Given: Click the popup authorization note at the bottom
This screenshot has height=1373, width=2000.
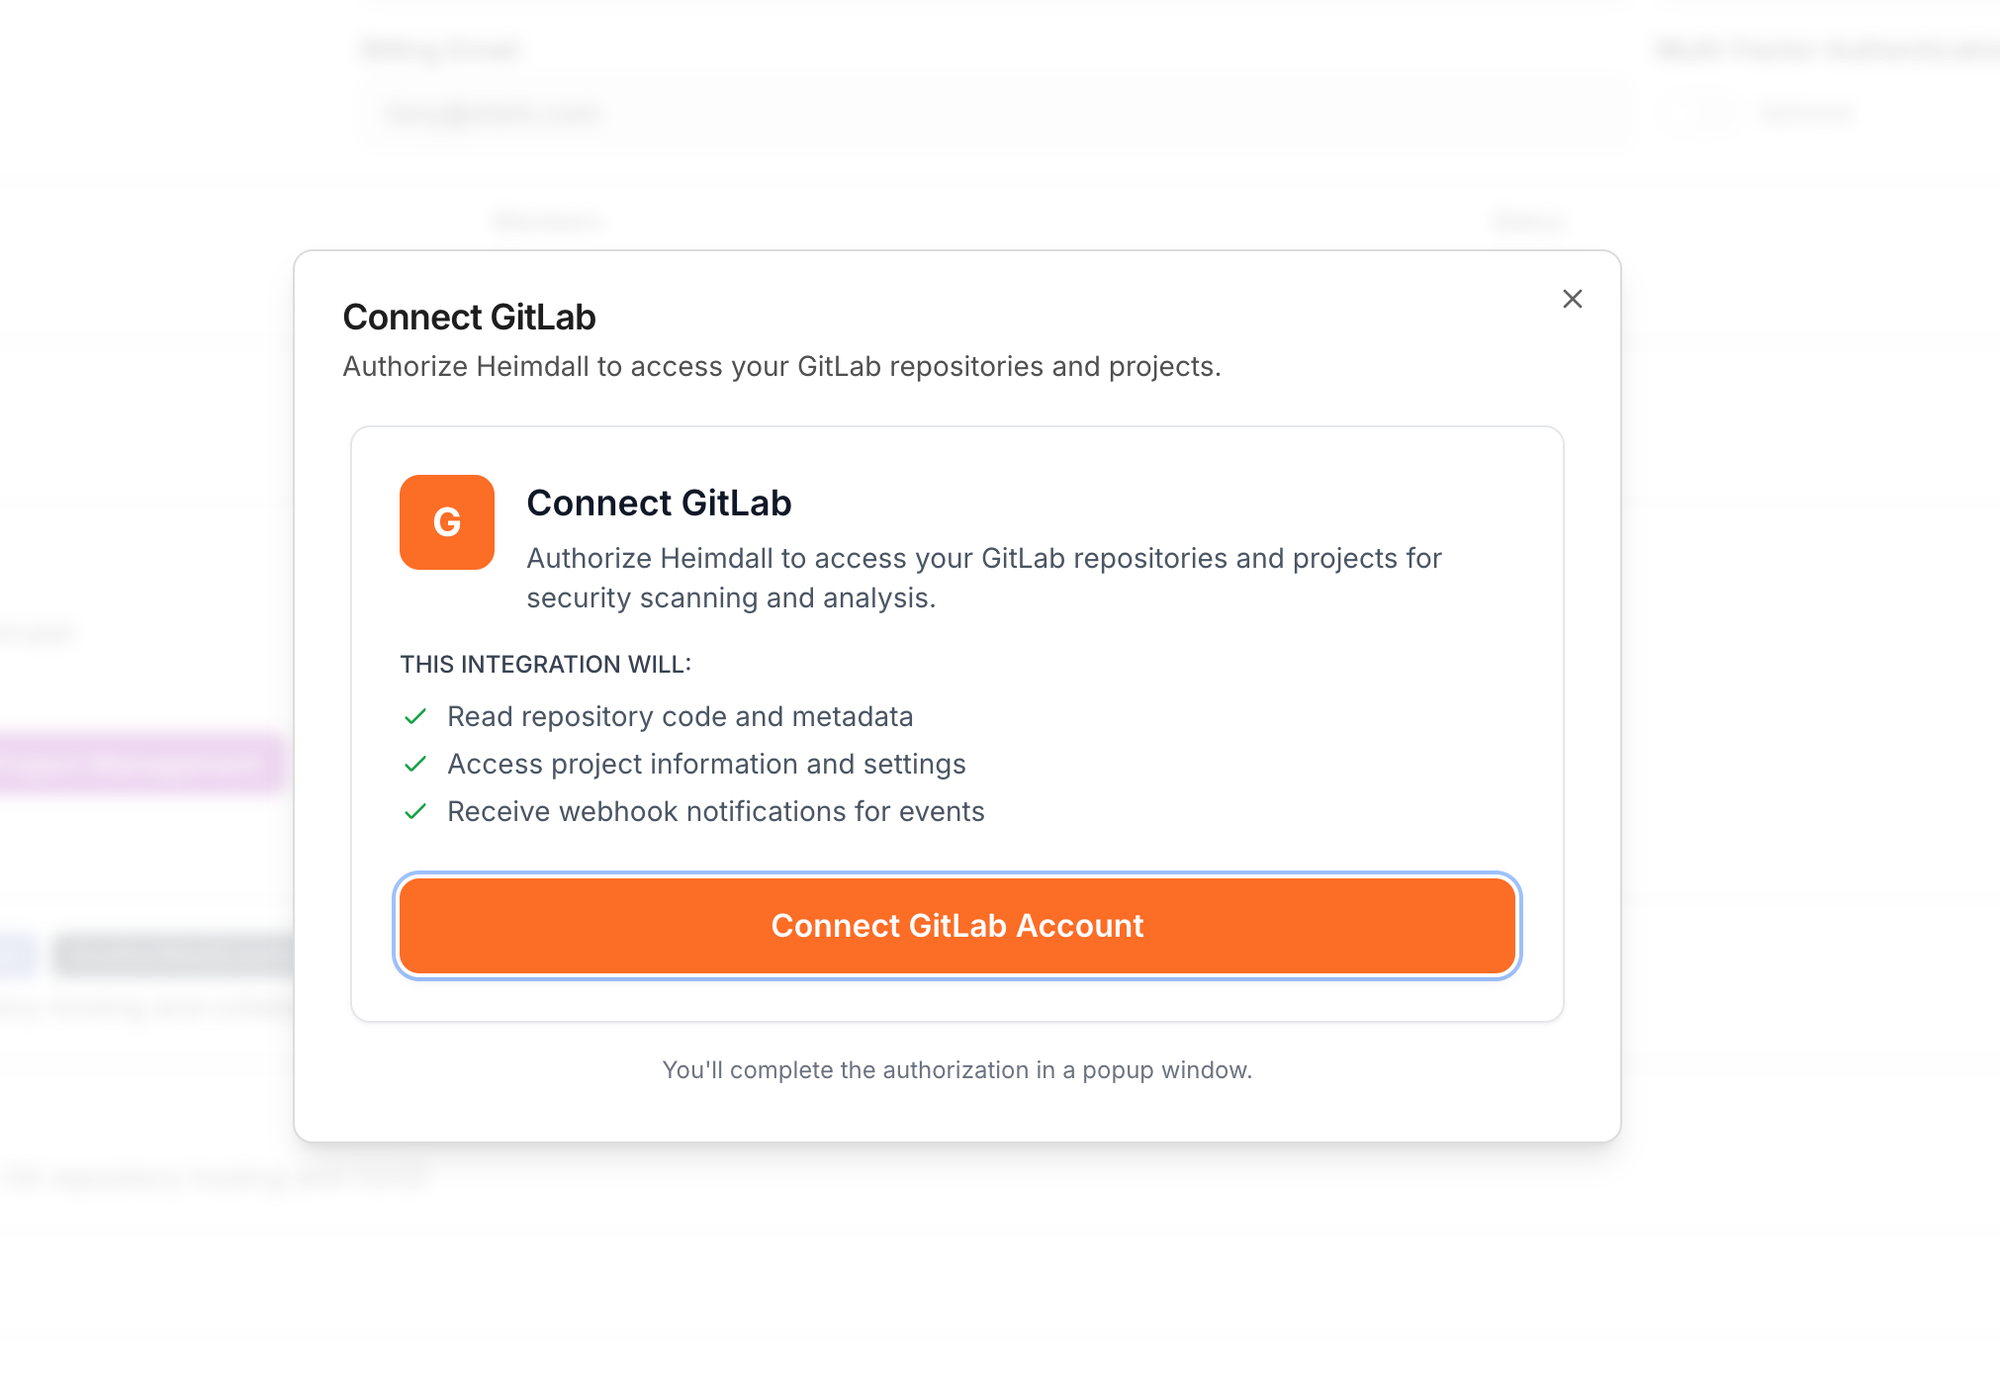Looking at the screenshot, I should coord(957,1069).
